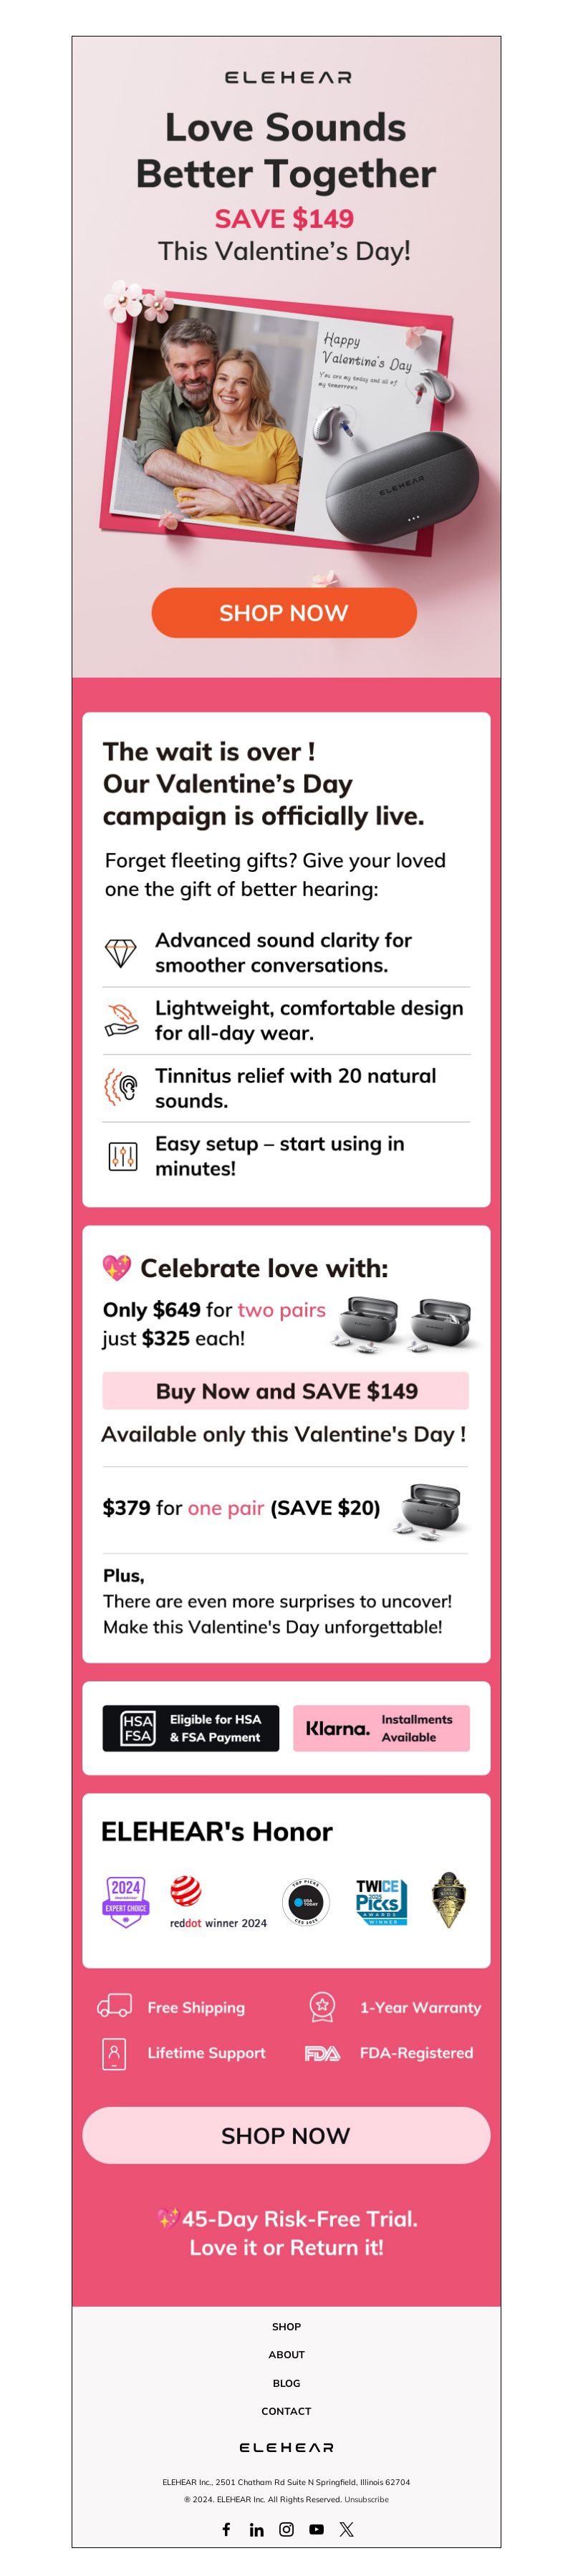The height and width of the screenshot is (2576, 573).
Task: Click the orange SHOP NOW button
Action: coord(284,612)
